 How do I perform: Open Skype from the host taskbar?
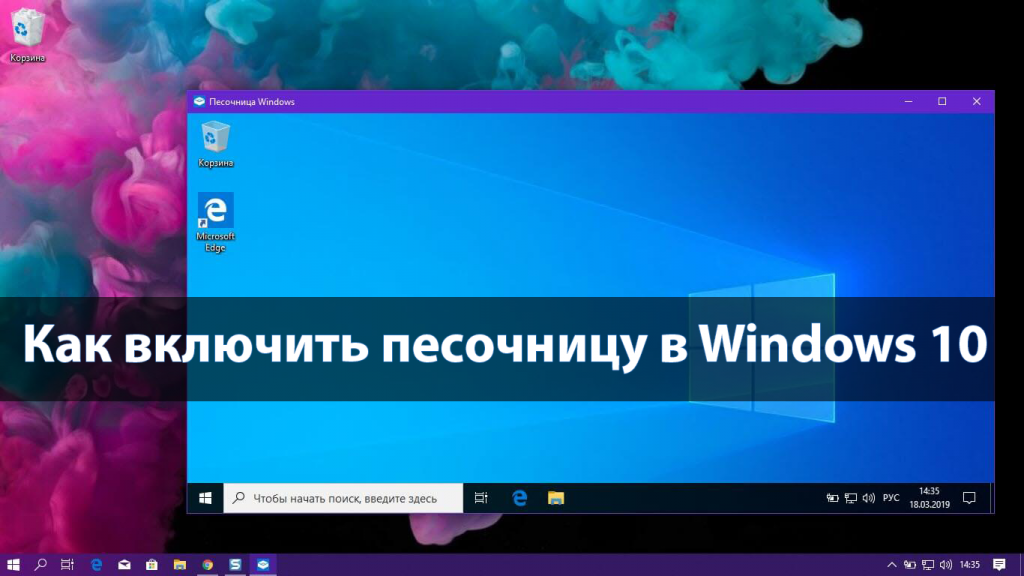click(x=234, y=563)
